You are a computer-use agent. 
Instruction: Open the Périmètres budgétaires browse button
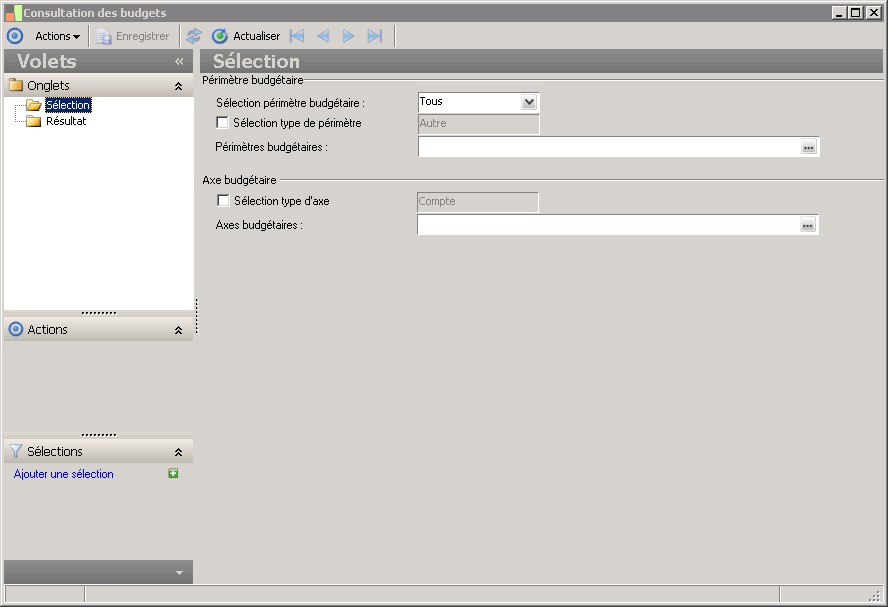click(809, 147)
